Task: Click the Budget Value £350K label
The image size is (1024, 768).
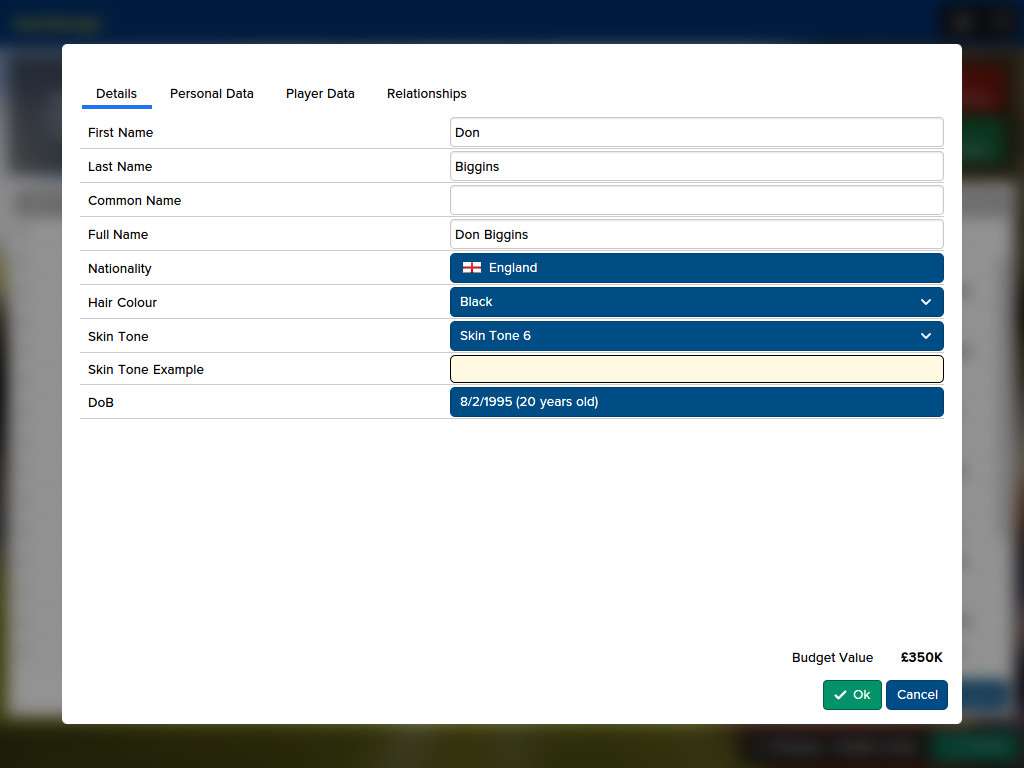Action: pos(920,657)
